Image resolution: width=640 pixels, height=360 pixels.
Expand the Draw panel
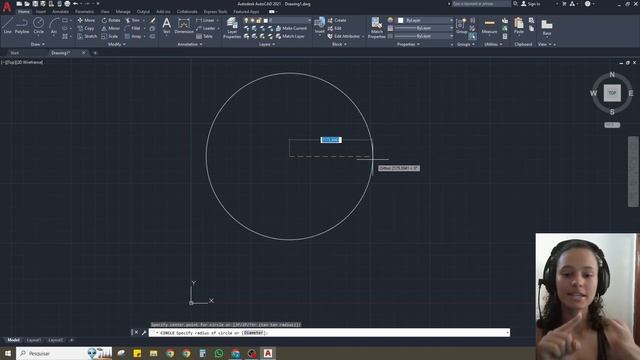click(x=38, y=44)
